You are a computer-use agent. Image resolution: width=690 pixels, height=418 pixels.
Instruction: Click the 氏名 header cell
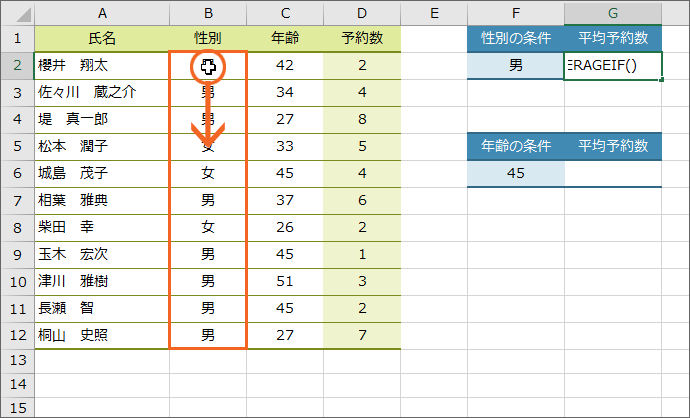click(x=102, y=39)
